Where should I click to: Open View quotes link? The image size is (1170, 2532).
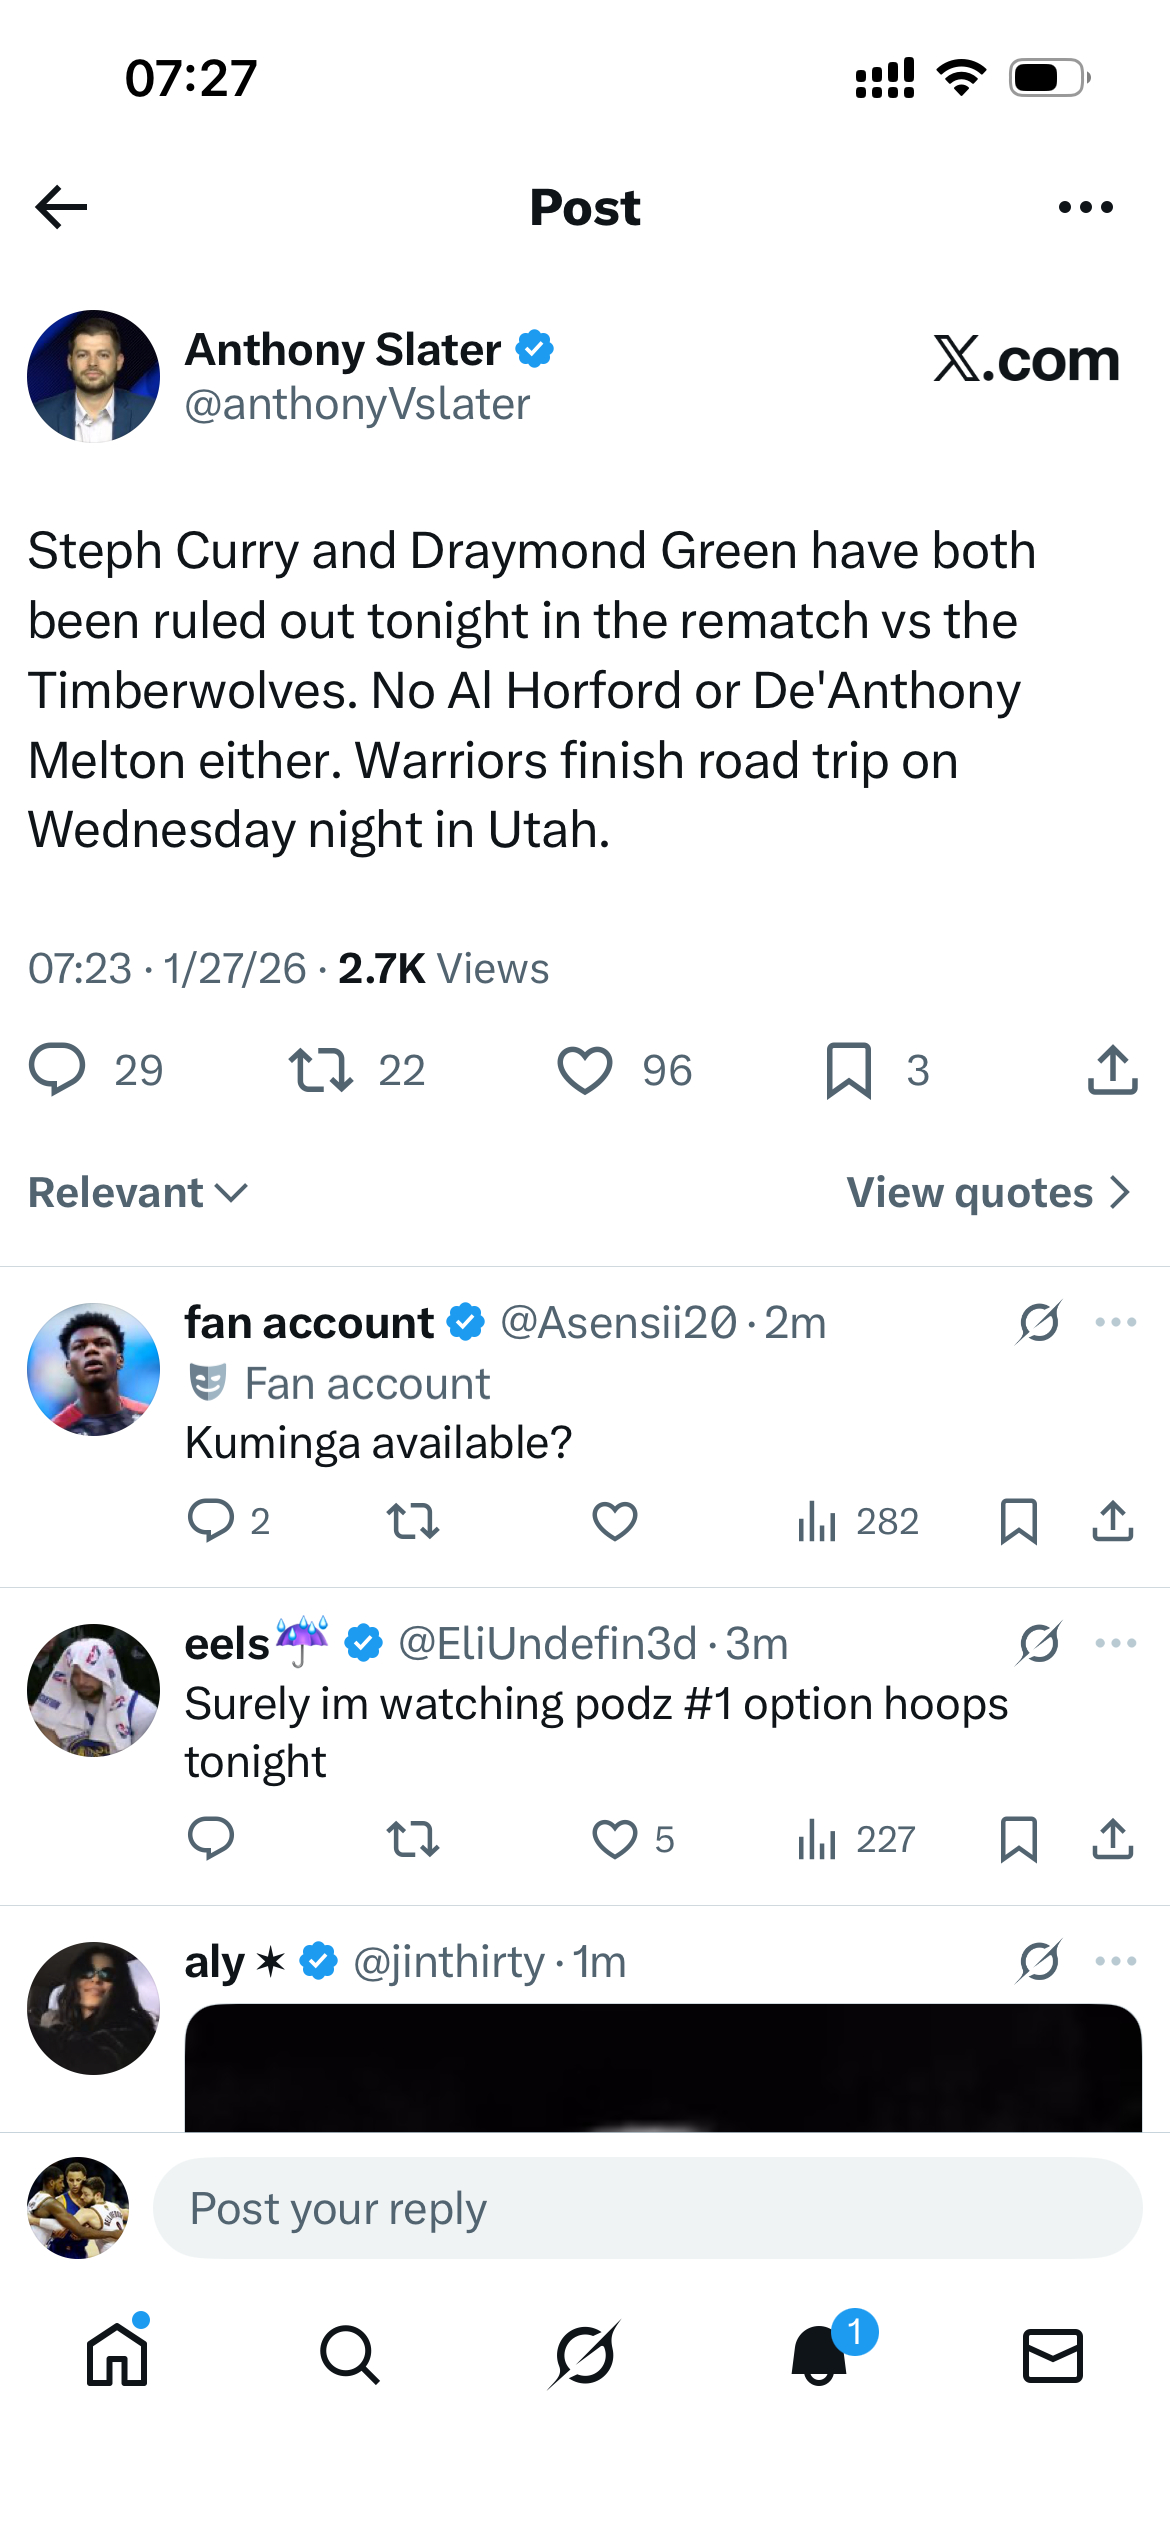987,1192
